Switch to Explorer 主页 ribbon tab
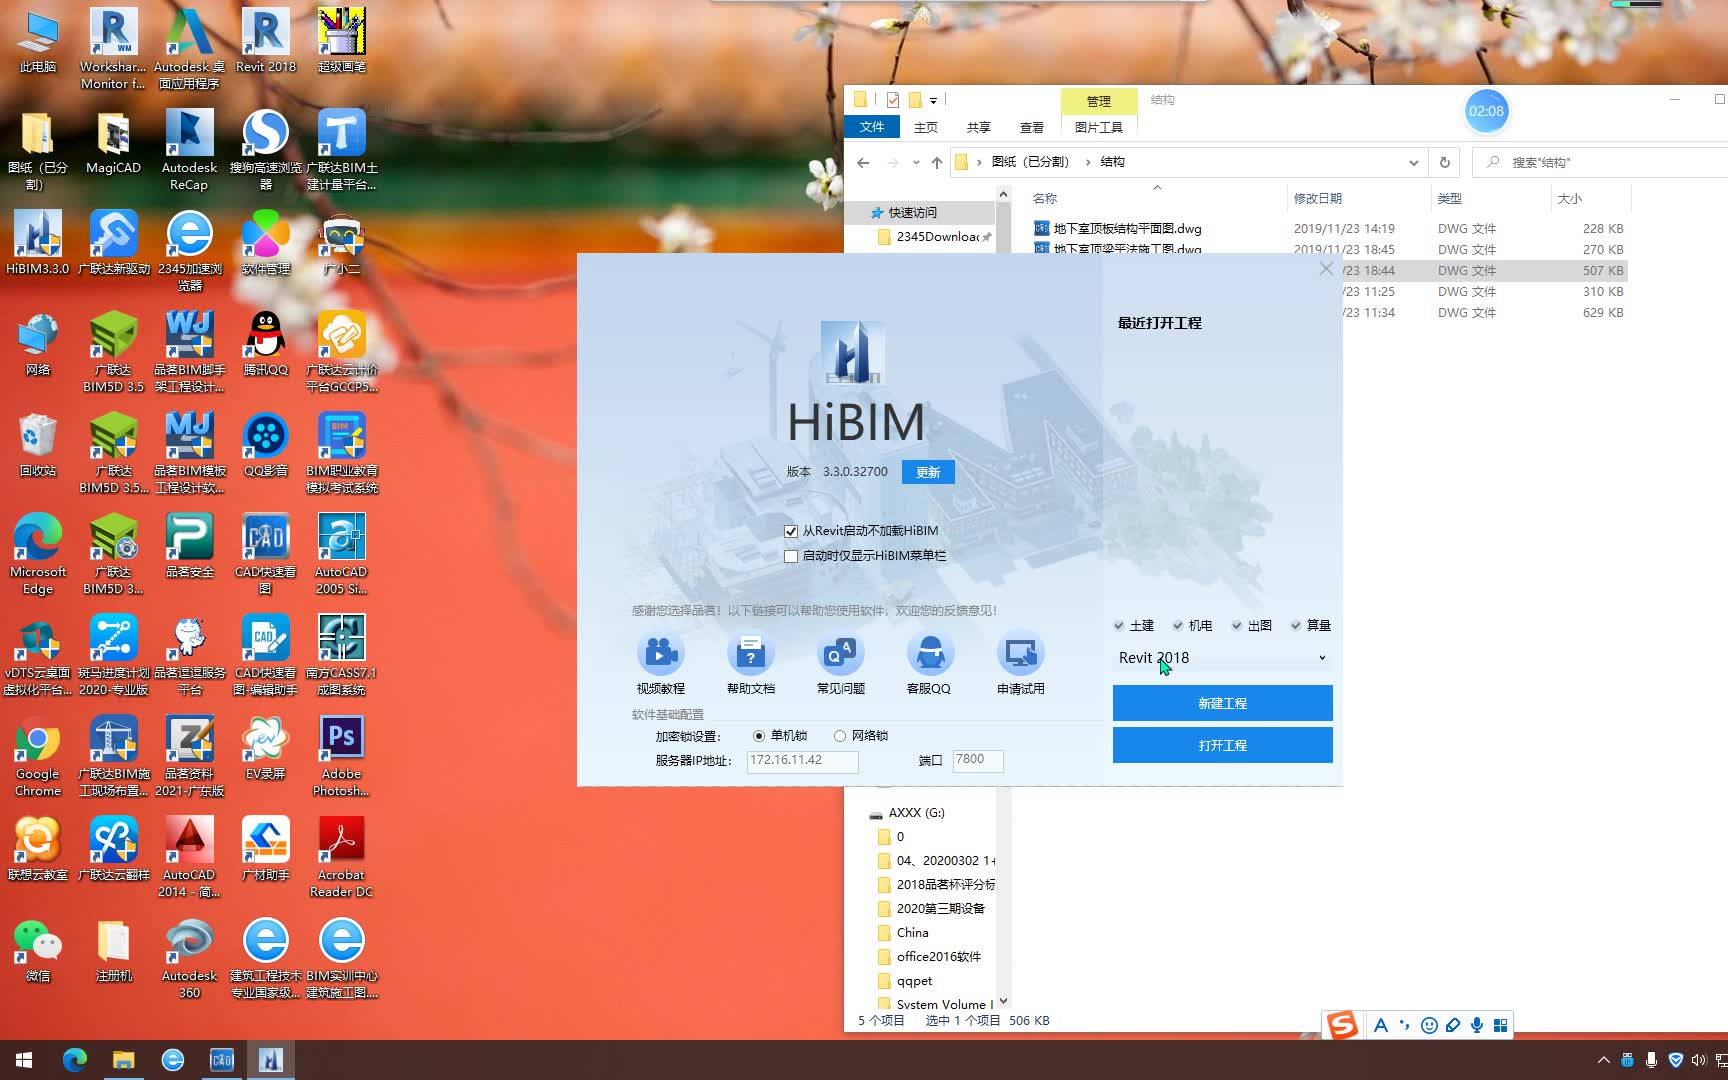Image resolution: width=1728 pixels, height=1080 pixels. click(926, 127)
